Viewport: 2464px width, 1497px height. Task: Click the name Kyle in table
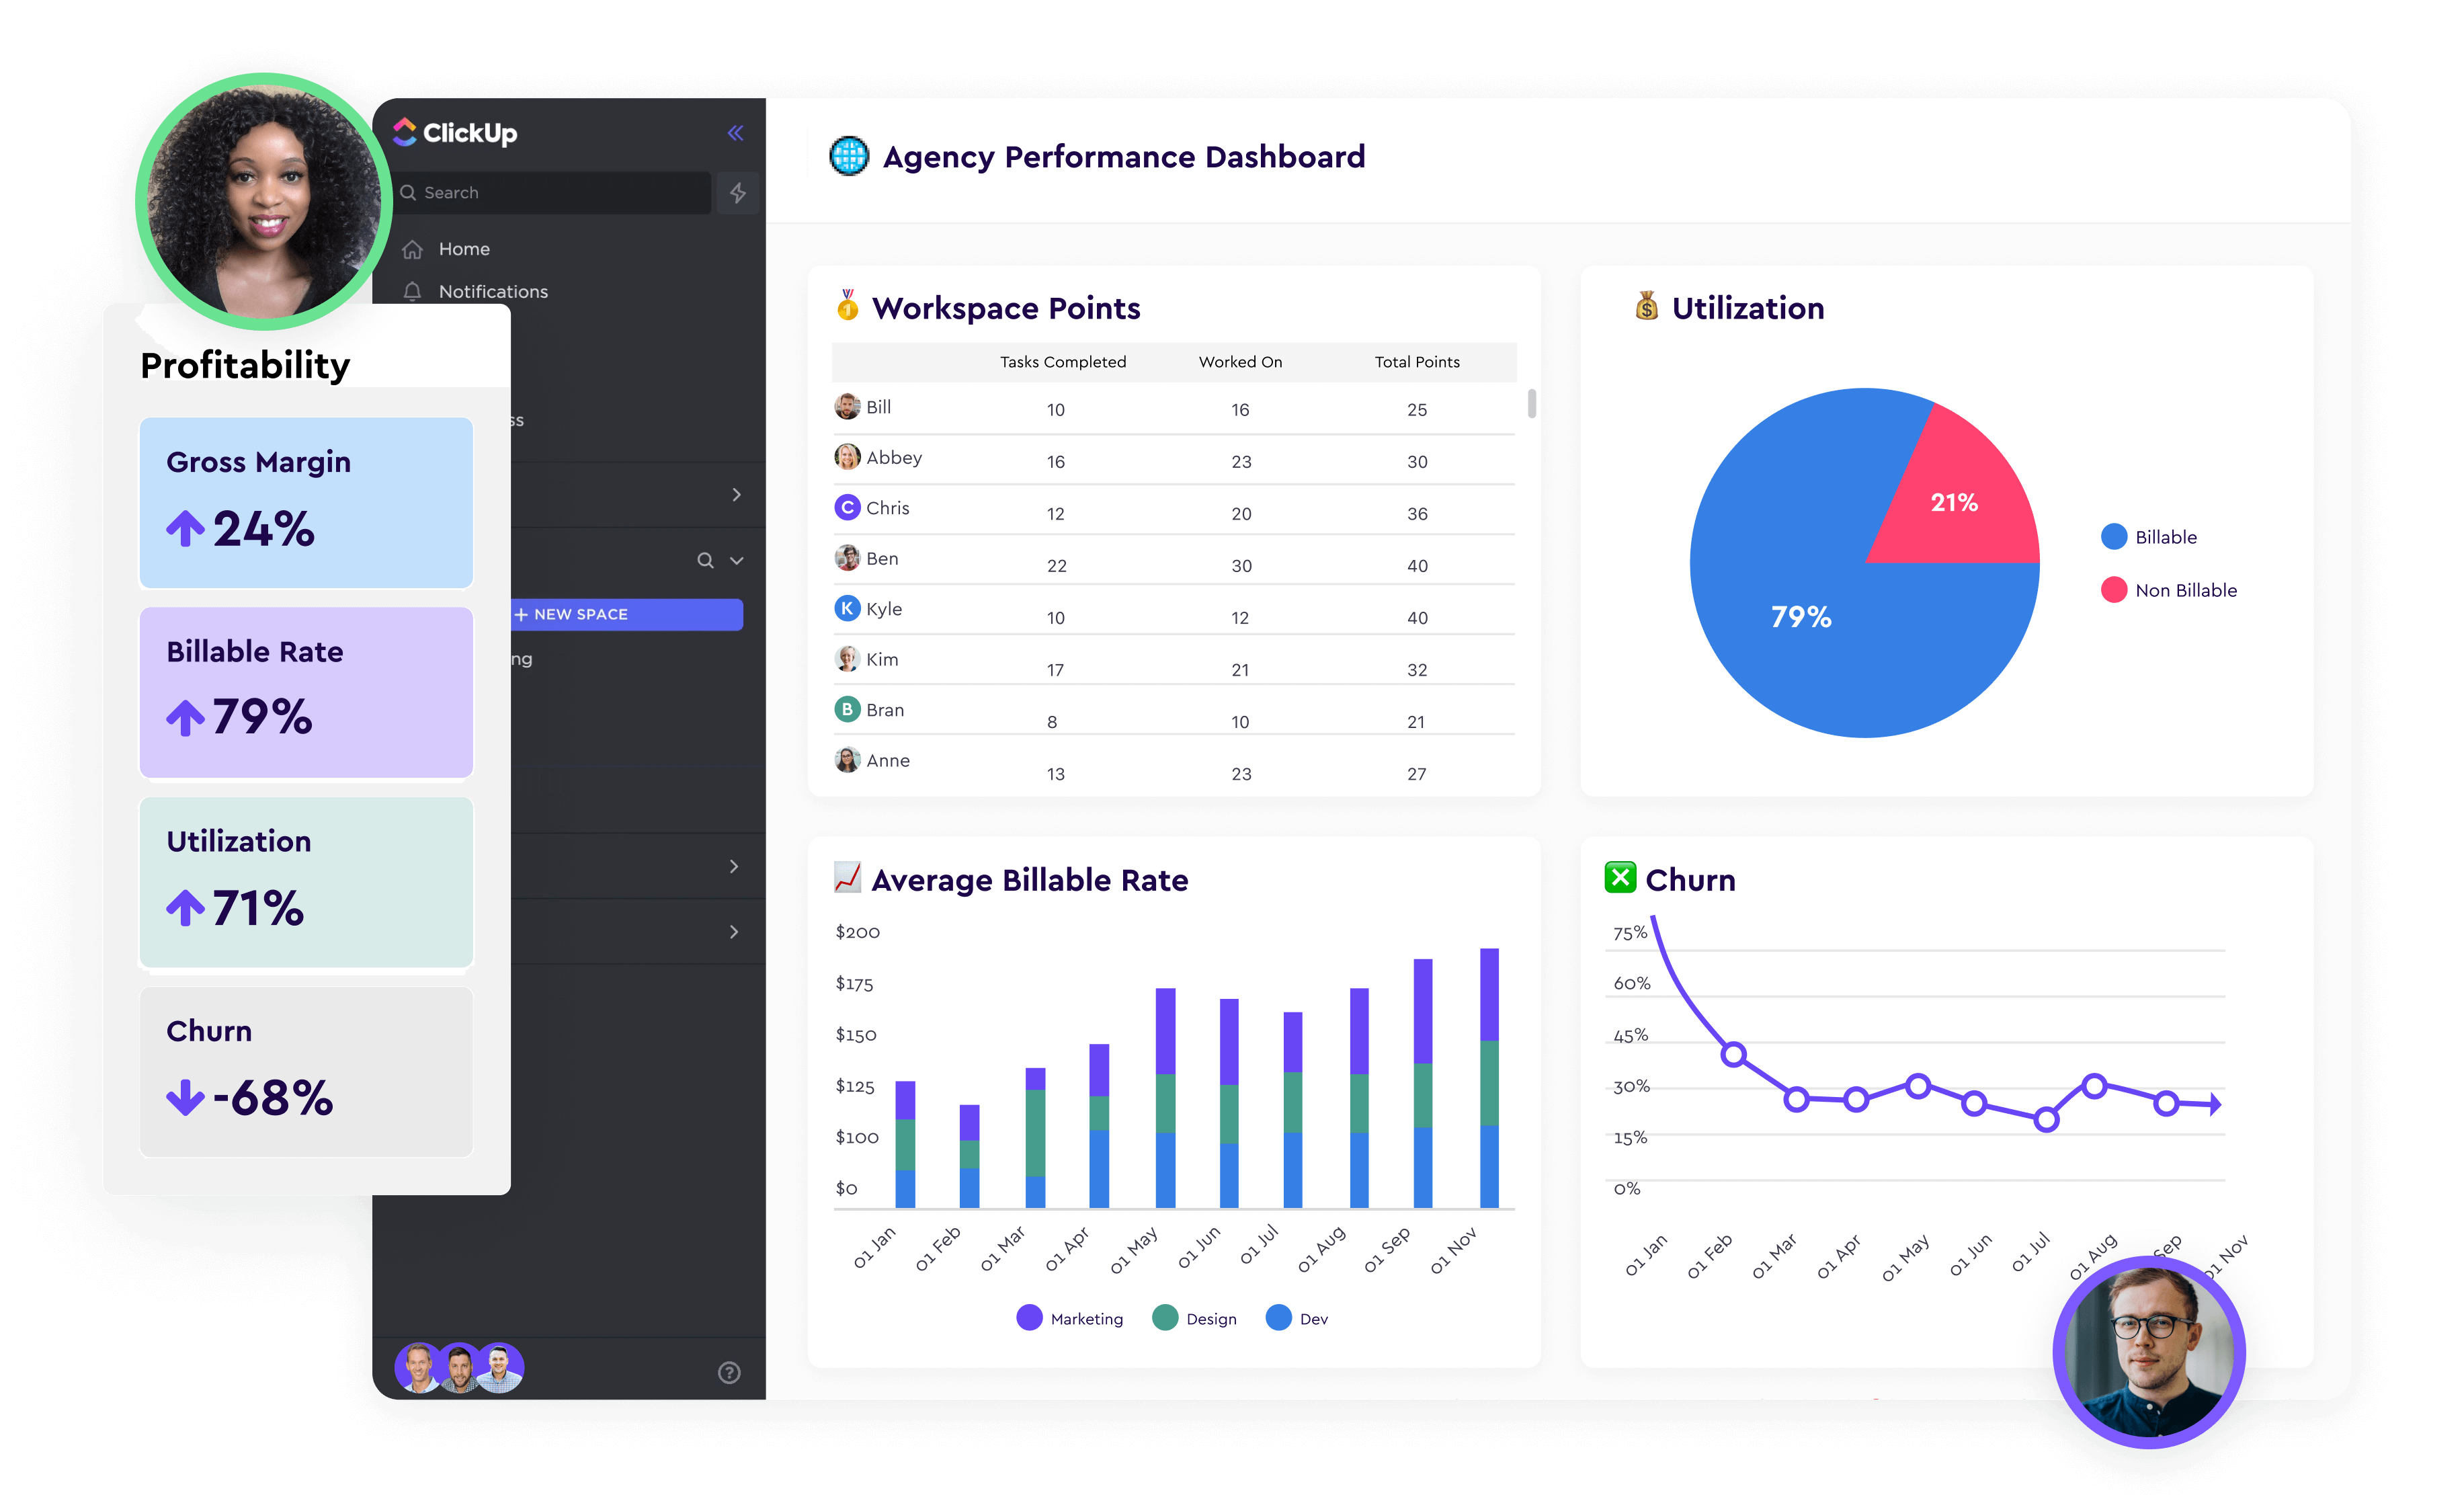click(884, 609)
